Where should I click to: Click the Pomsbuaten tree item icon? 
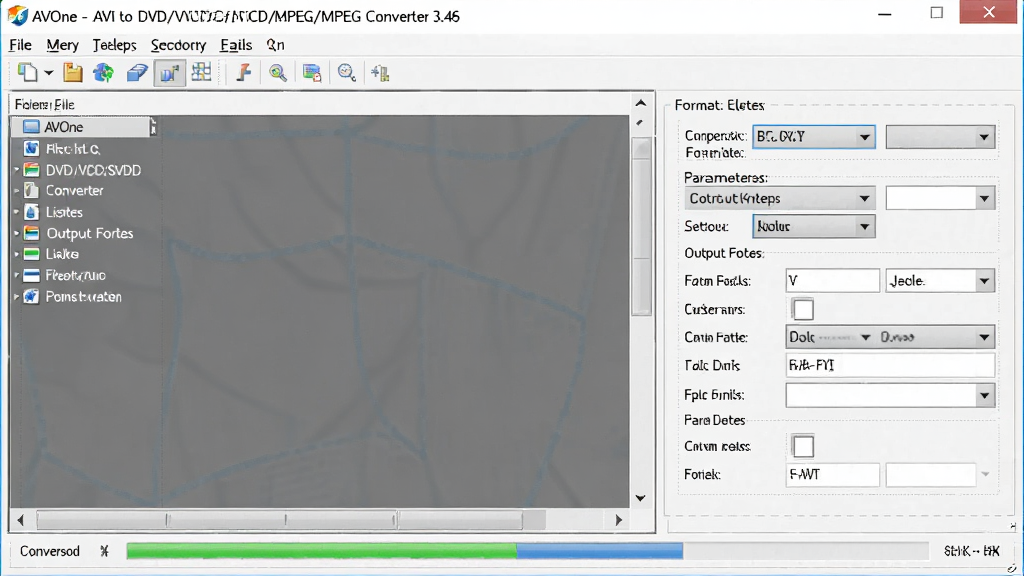coord(31,296)
